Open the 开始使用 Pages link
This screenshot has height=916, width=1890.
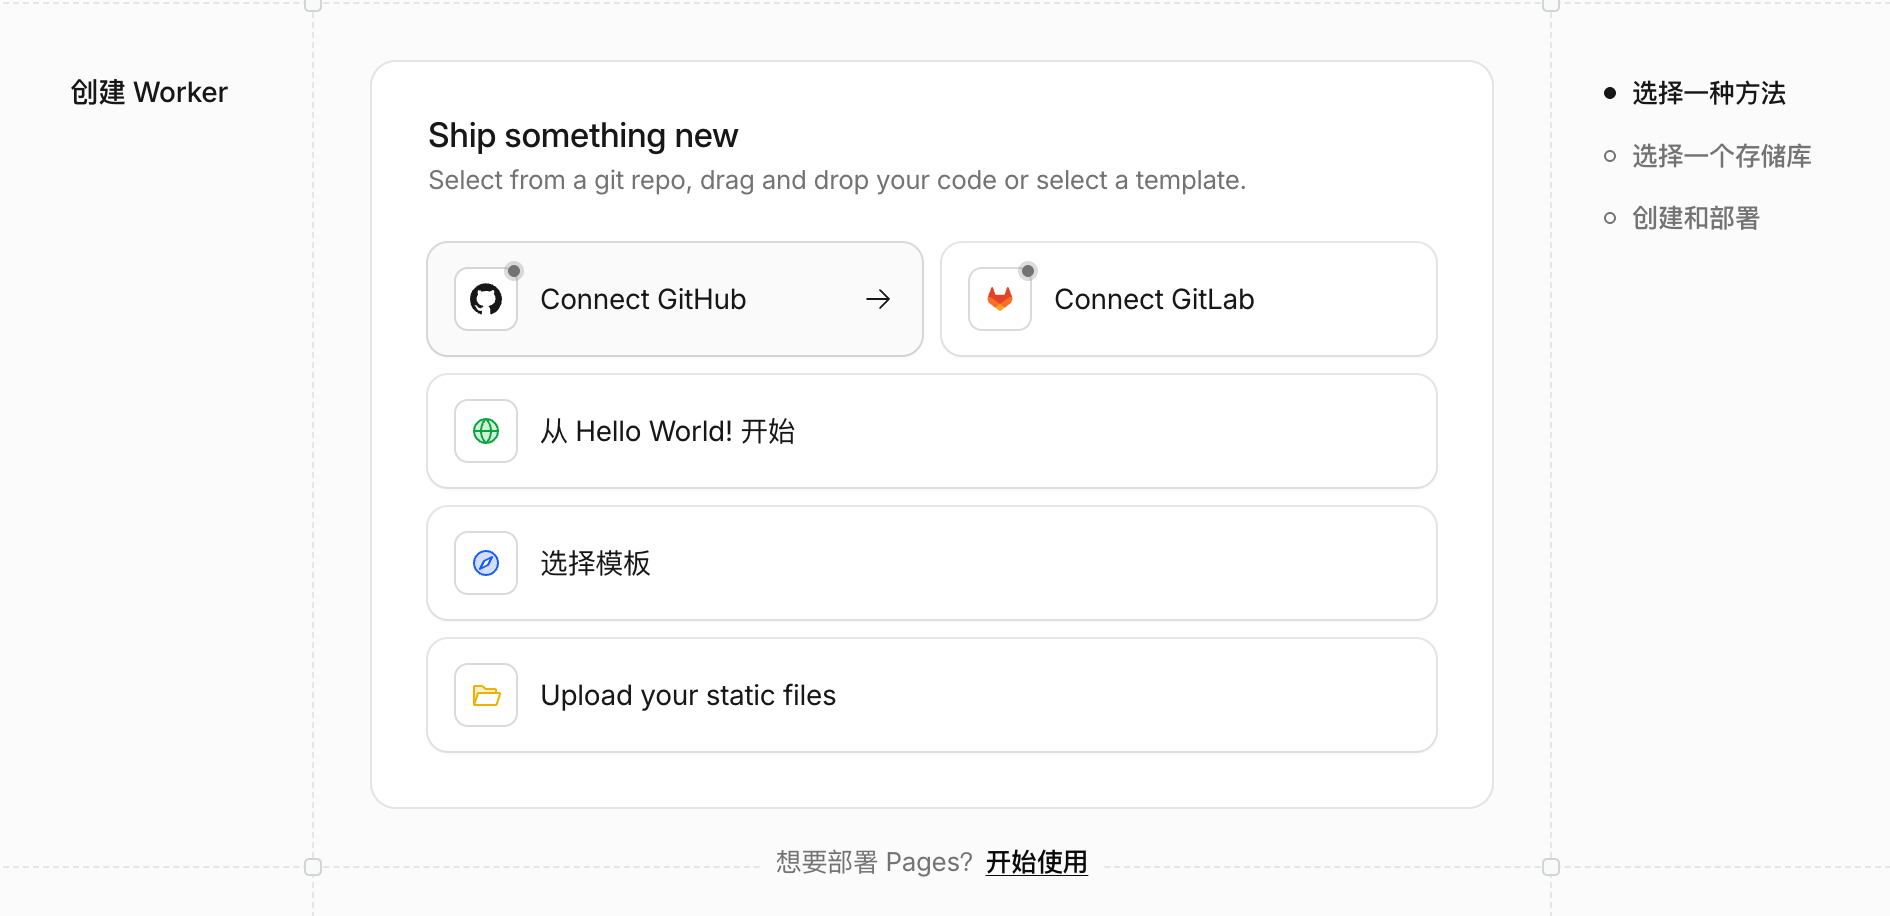[x=1037, y=862]
